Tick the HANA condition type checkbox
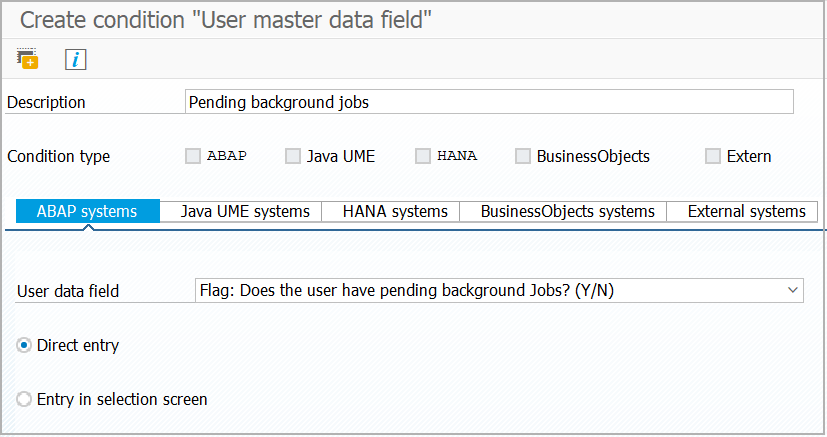The height and width of the screenshot is (437, 827). coord(422,156)
